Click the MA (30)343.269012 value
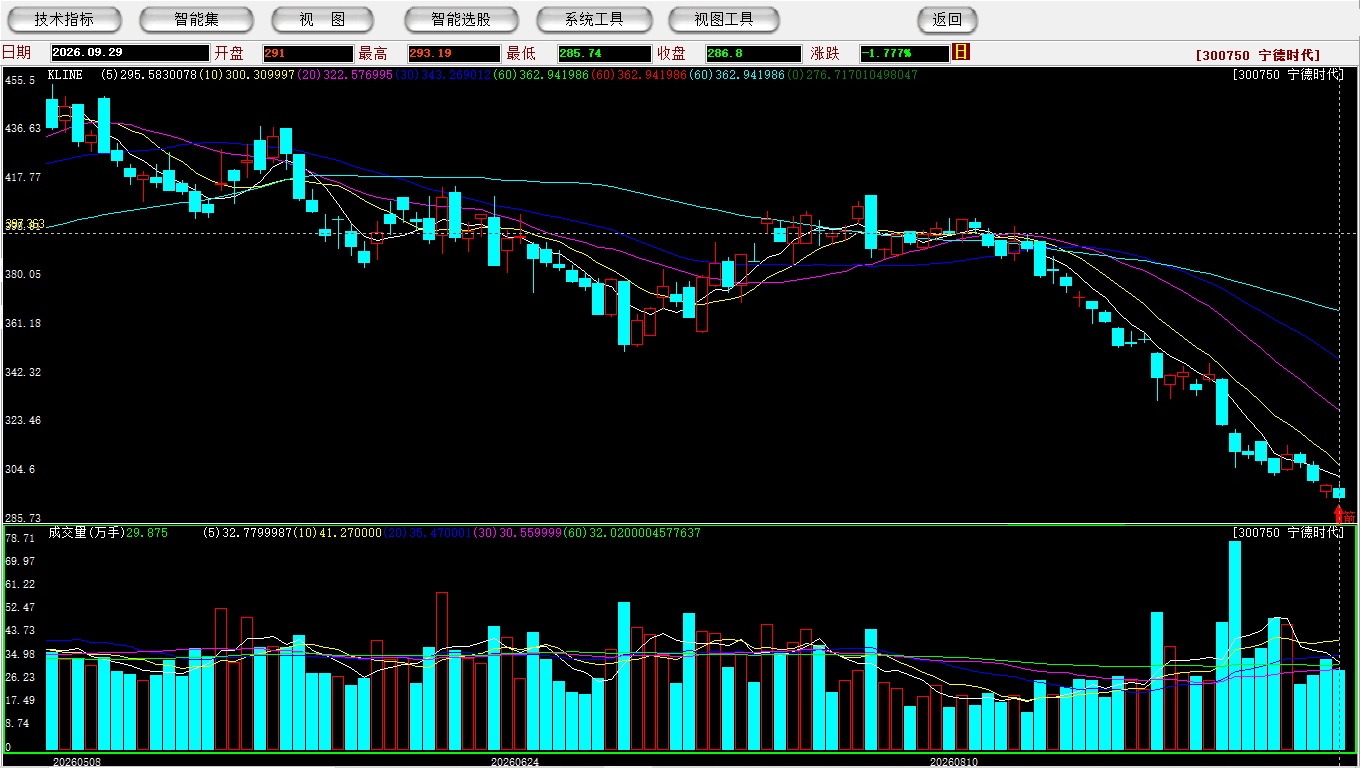The height and width of the screenshot is (768, 1360). 442,75
